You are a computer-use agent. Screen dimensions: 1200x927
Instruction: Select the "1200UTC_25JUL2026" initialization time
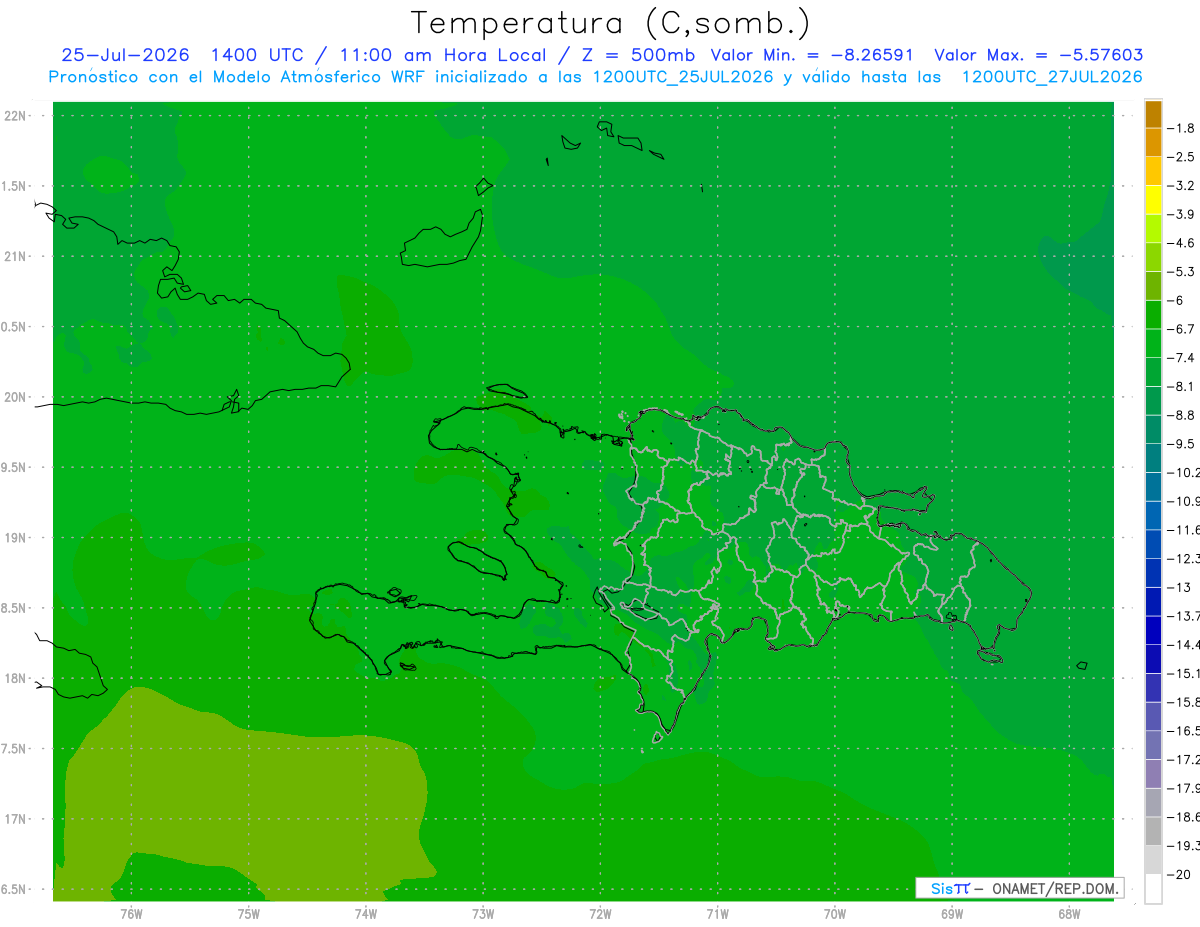coord(683,77)
